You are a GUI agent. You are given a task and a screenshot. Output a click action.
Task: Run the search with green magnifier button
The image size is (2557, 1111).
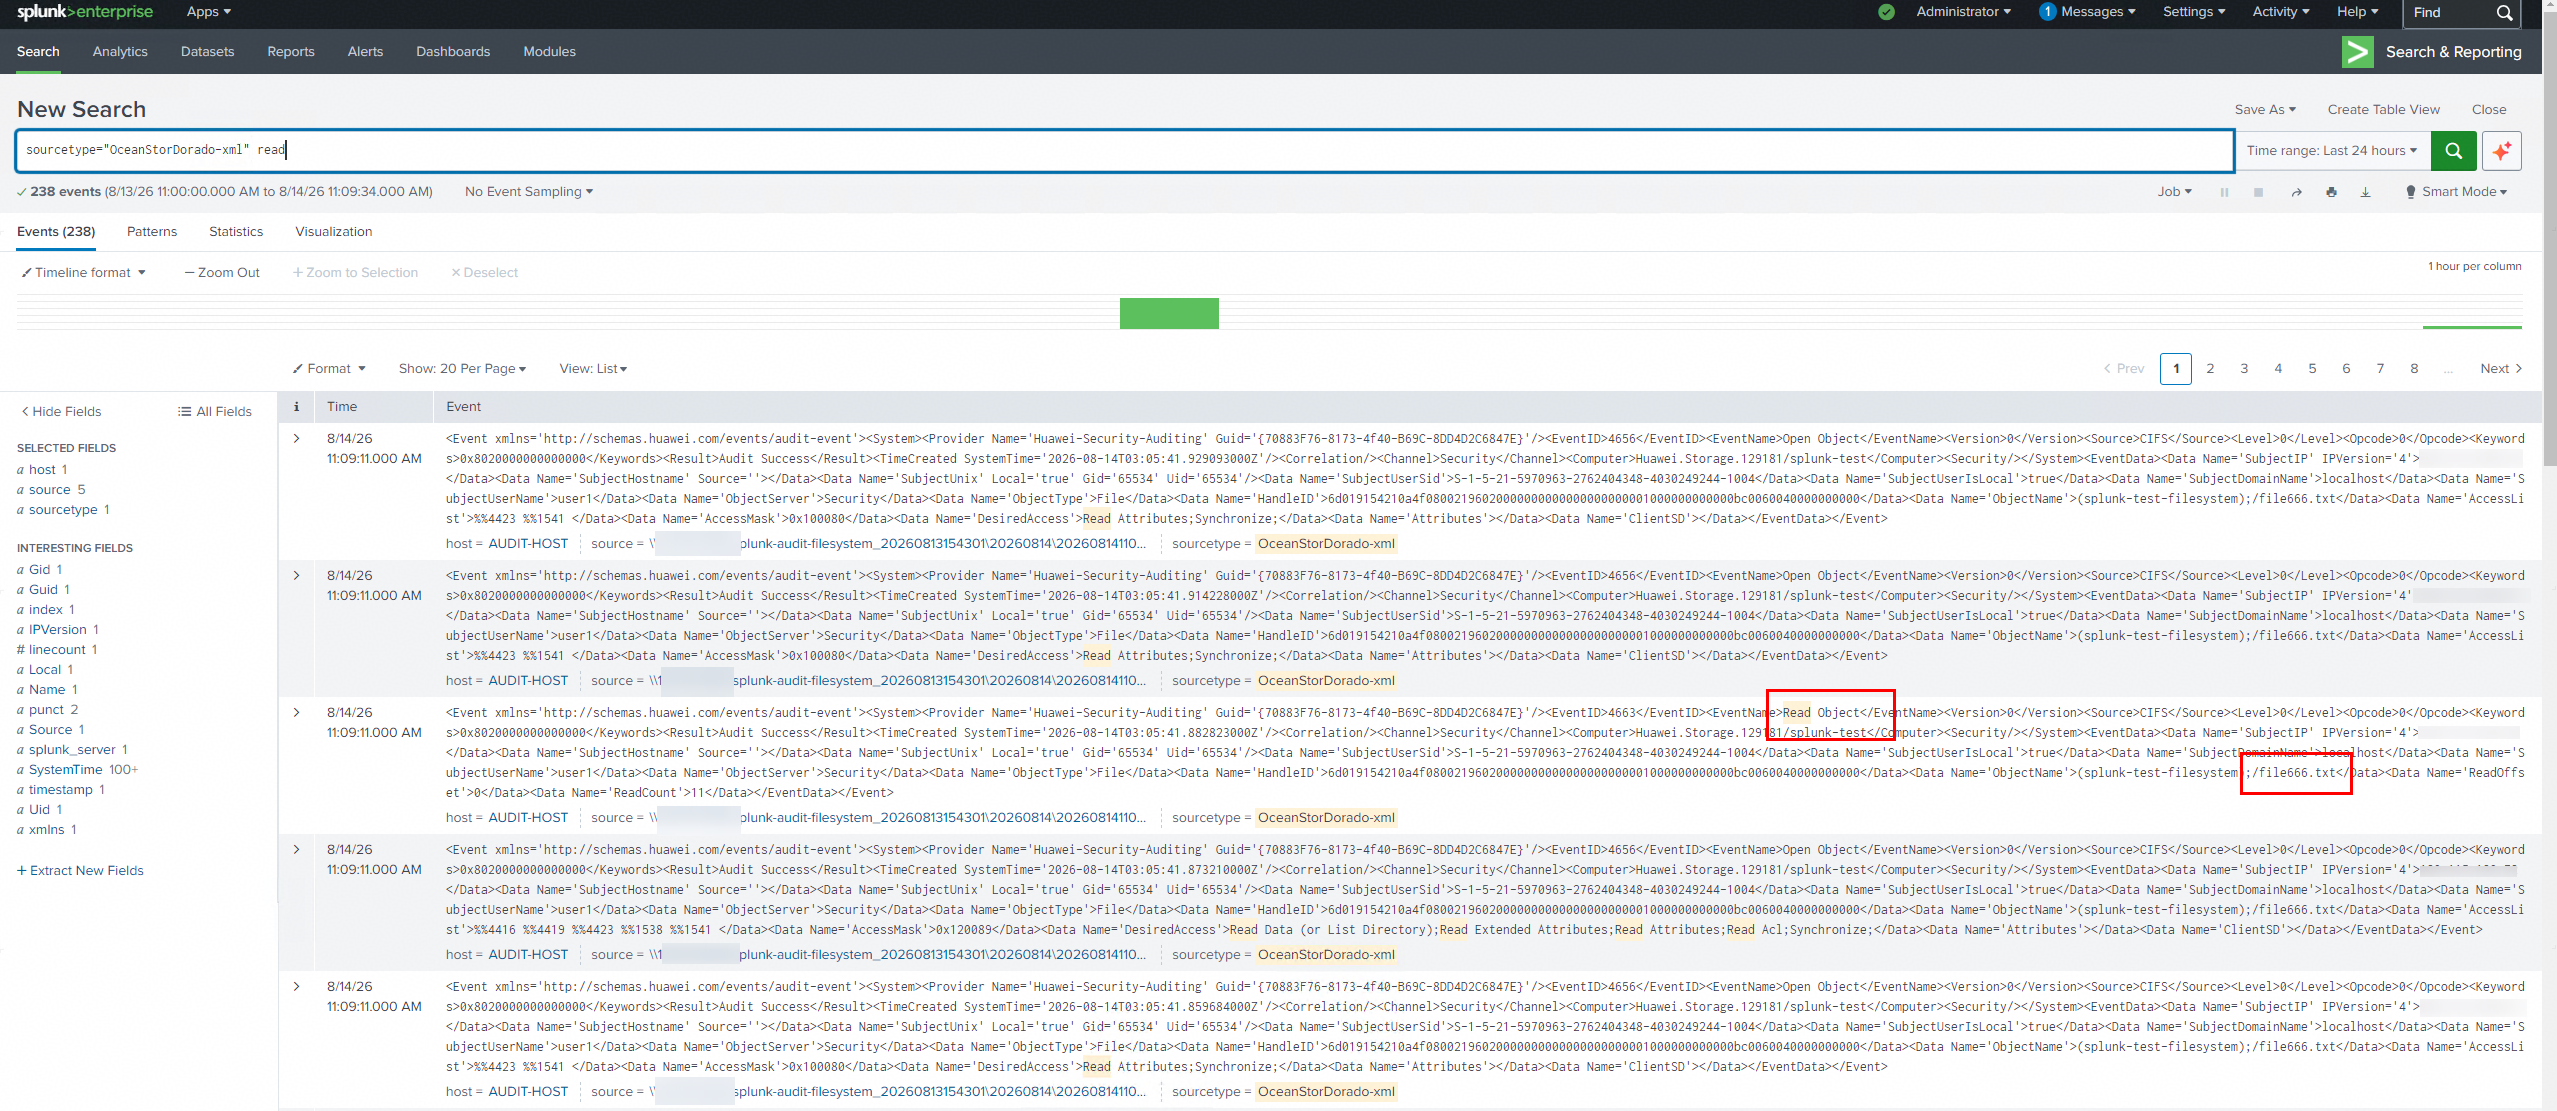[x=2453, y=151]
